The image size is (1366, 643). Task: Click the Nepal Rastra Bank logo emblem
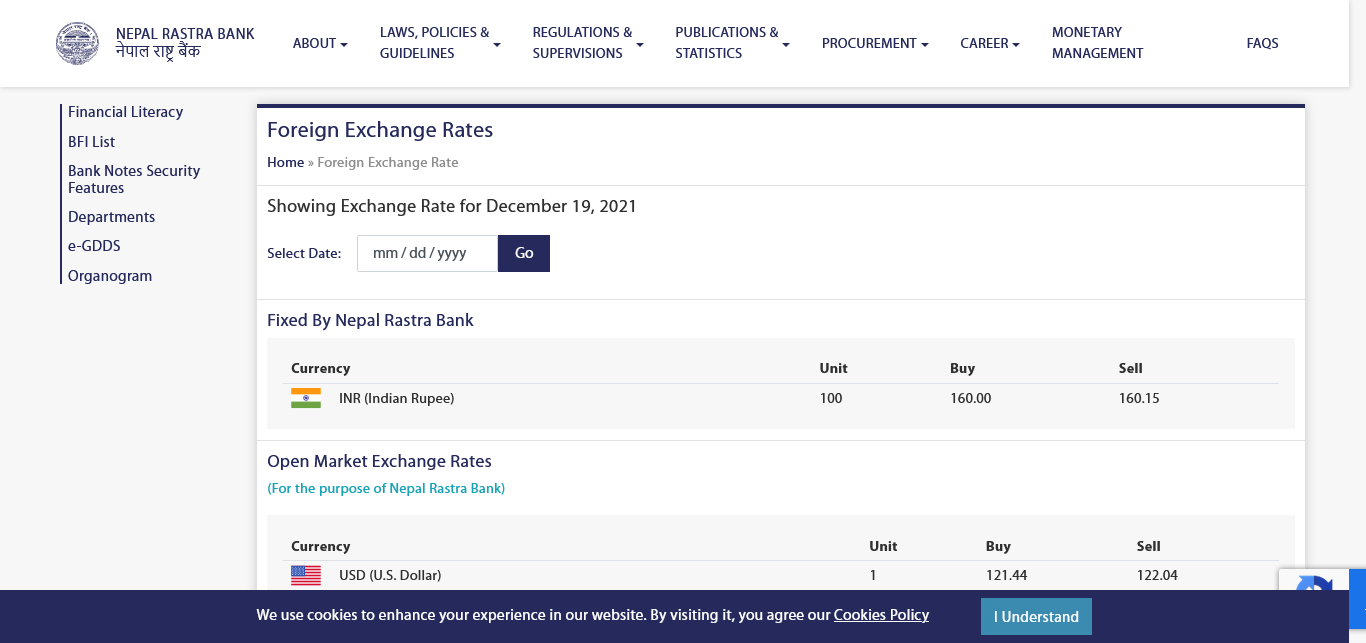click(x=77, y=43)
